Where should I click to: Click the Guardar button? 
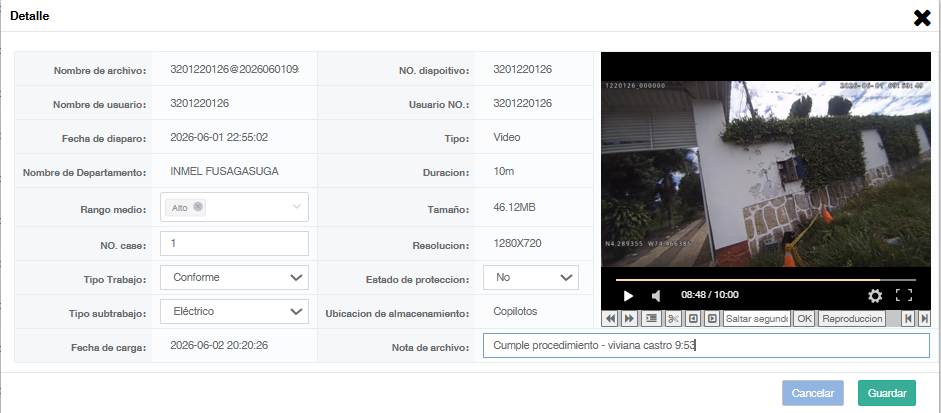pos(887,393)
